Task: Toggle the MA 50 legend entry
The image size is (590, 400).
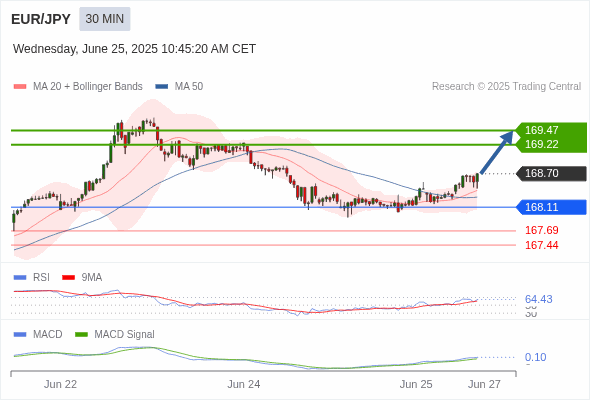Action: coord(179,86)
